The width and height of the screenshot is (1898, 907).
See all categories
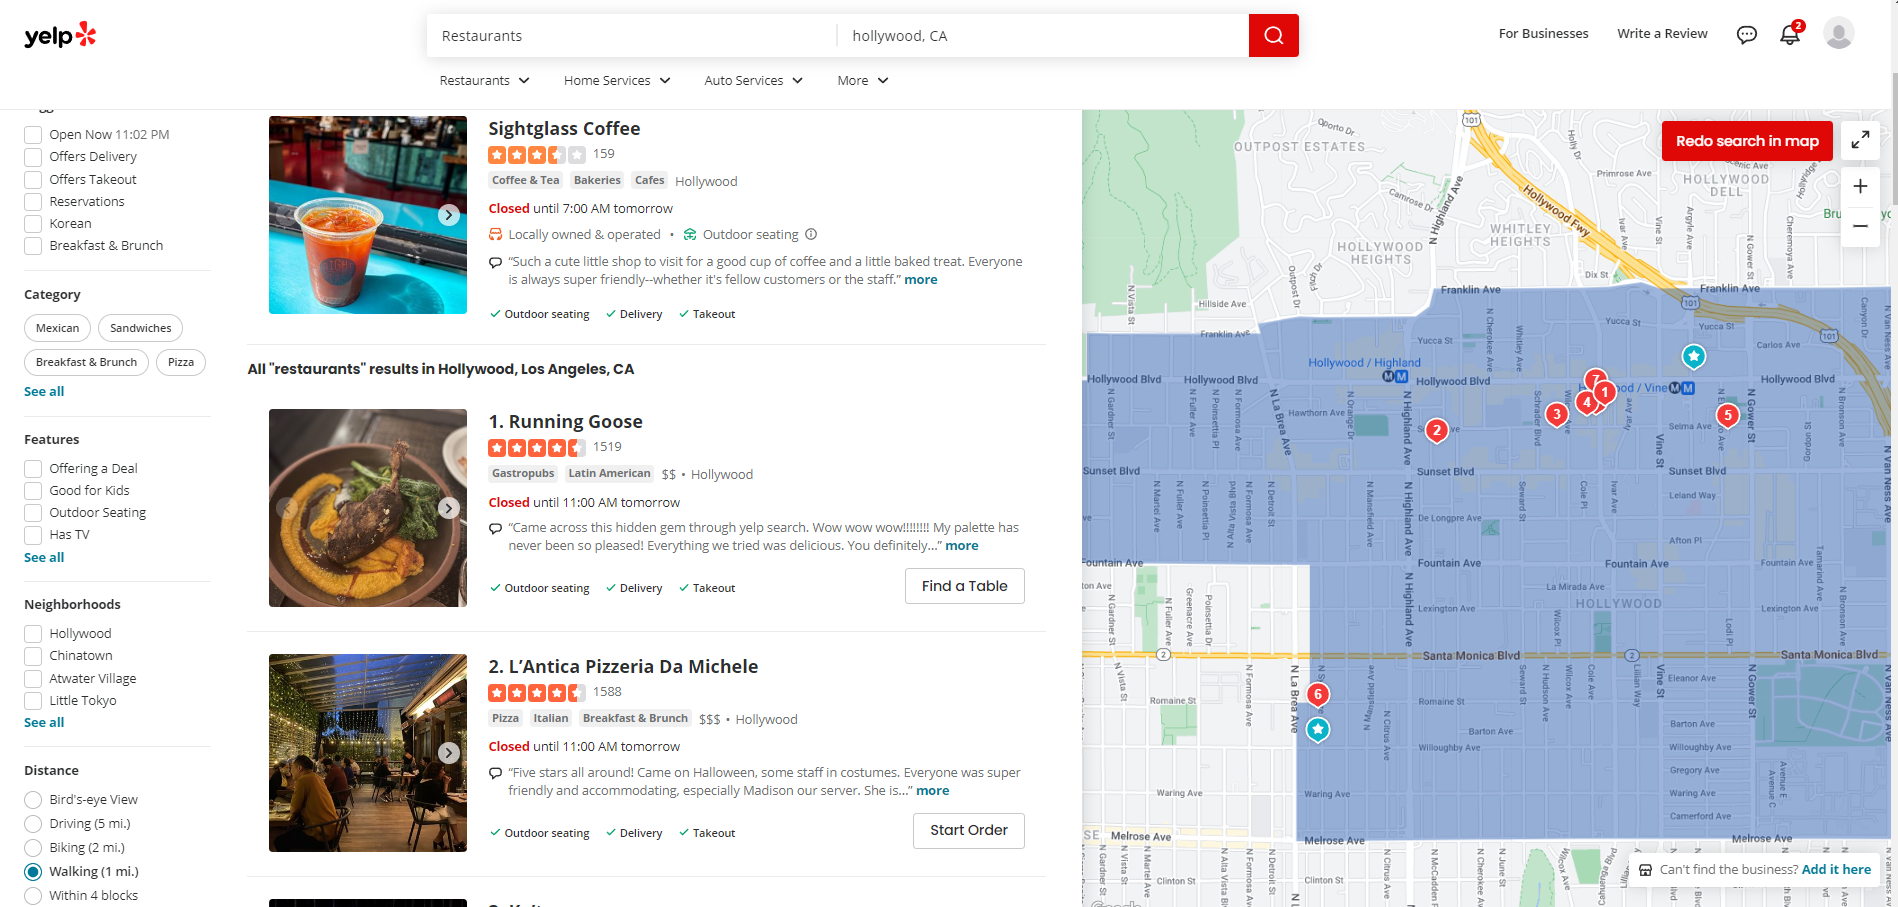(44, 391)
